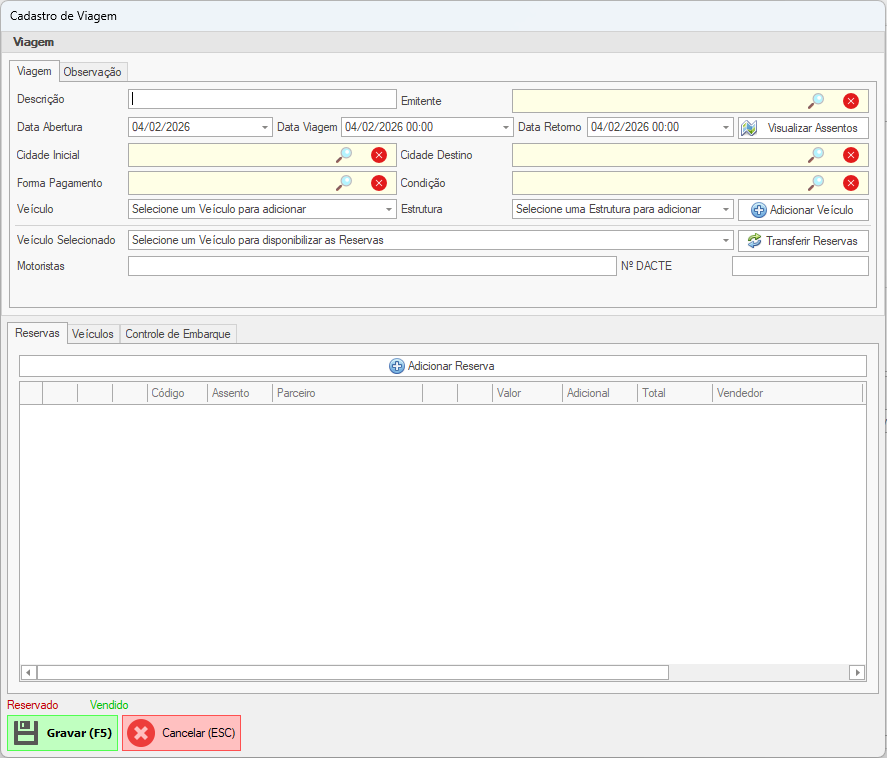Clear the Condição field red X
The image size is (887, 758).
point(850,183)
